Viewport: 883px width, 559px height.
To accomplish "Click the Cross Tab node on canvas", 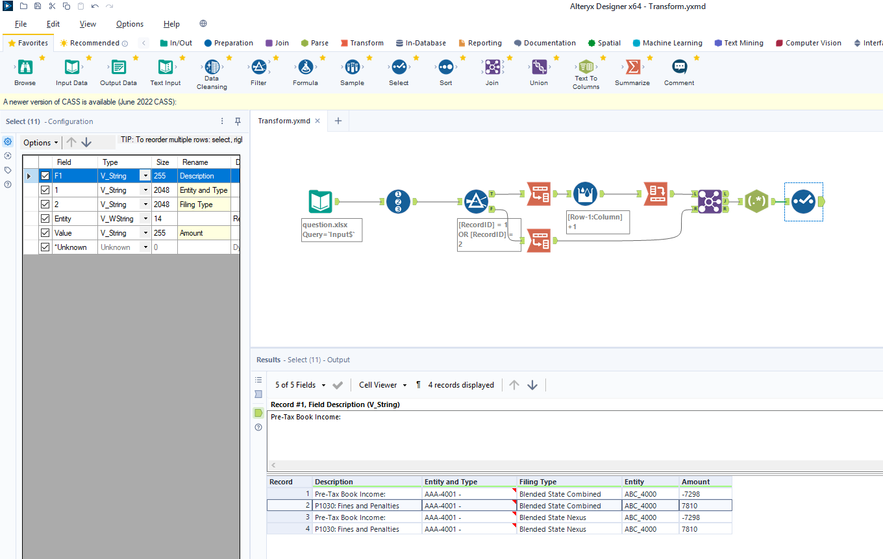I will coord(656,194).
